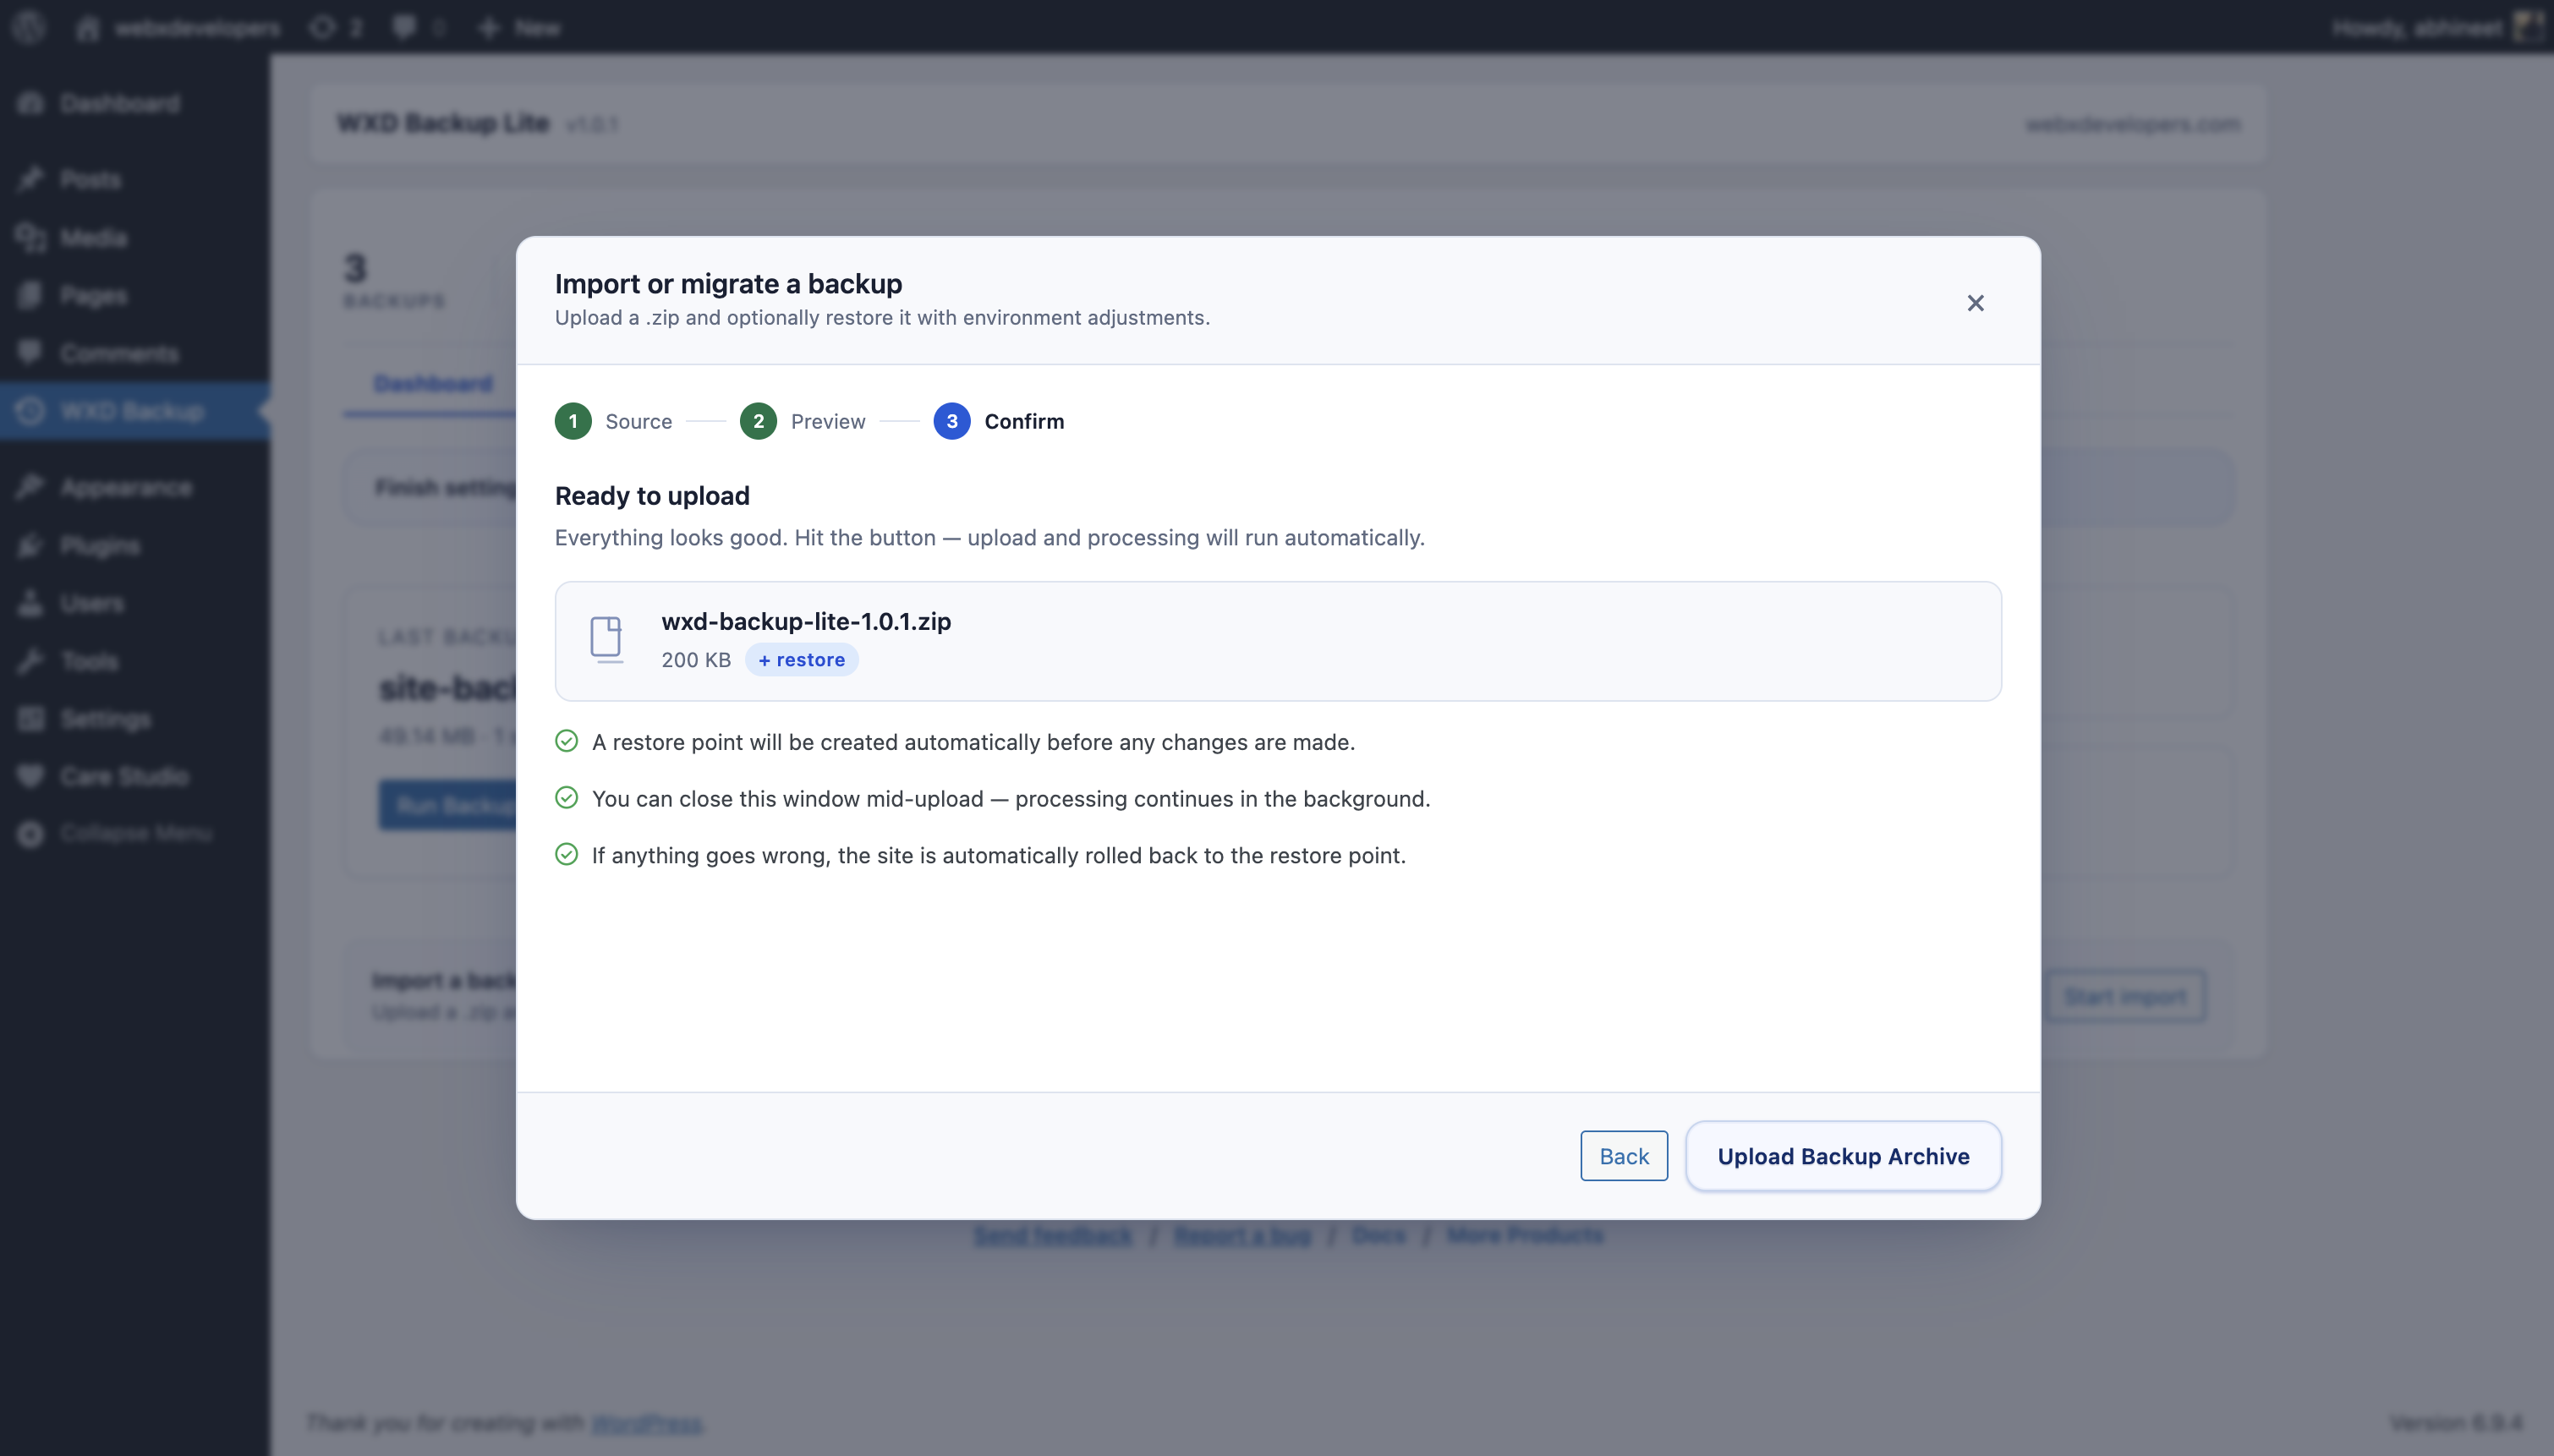2554x1456 pixels.
Task: Click the updates counter in admin bar
Action: [336, 27]
